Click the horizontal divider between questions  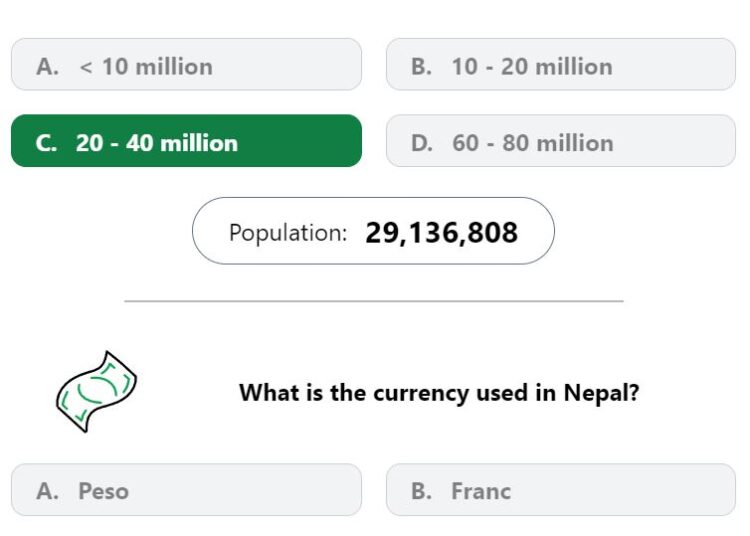point(374,301)
